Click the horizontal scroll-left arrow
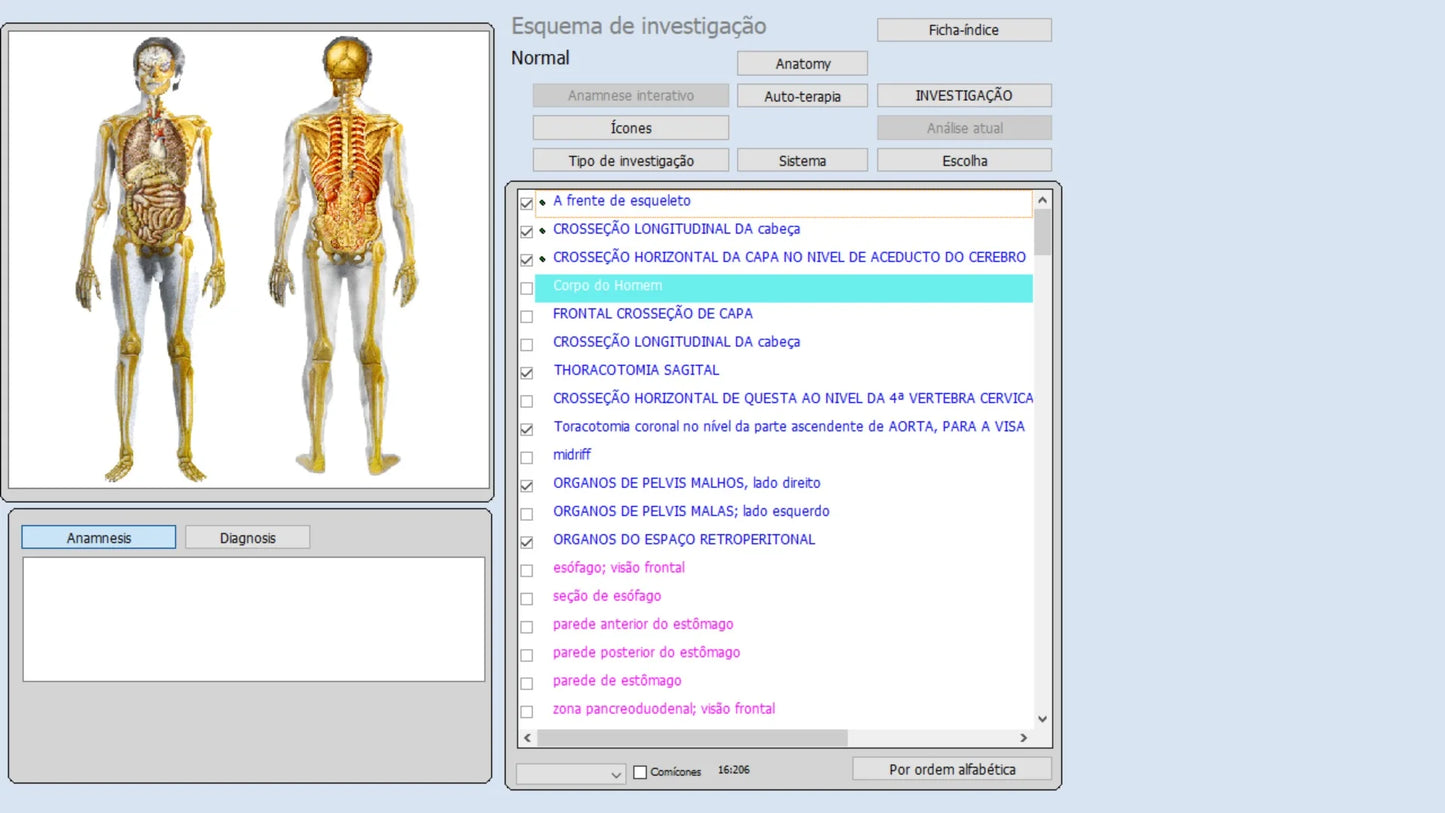This screenshot has width=1445, height=813. click(x=528, y=738)
